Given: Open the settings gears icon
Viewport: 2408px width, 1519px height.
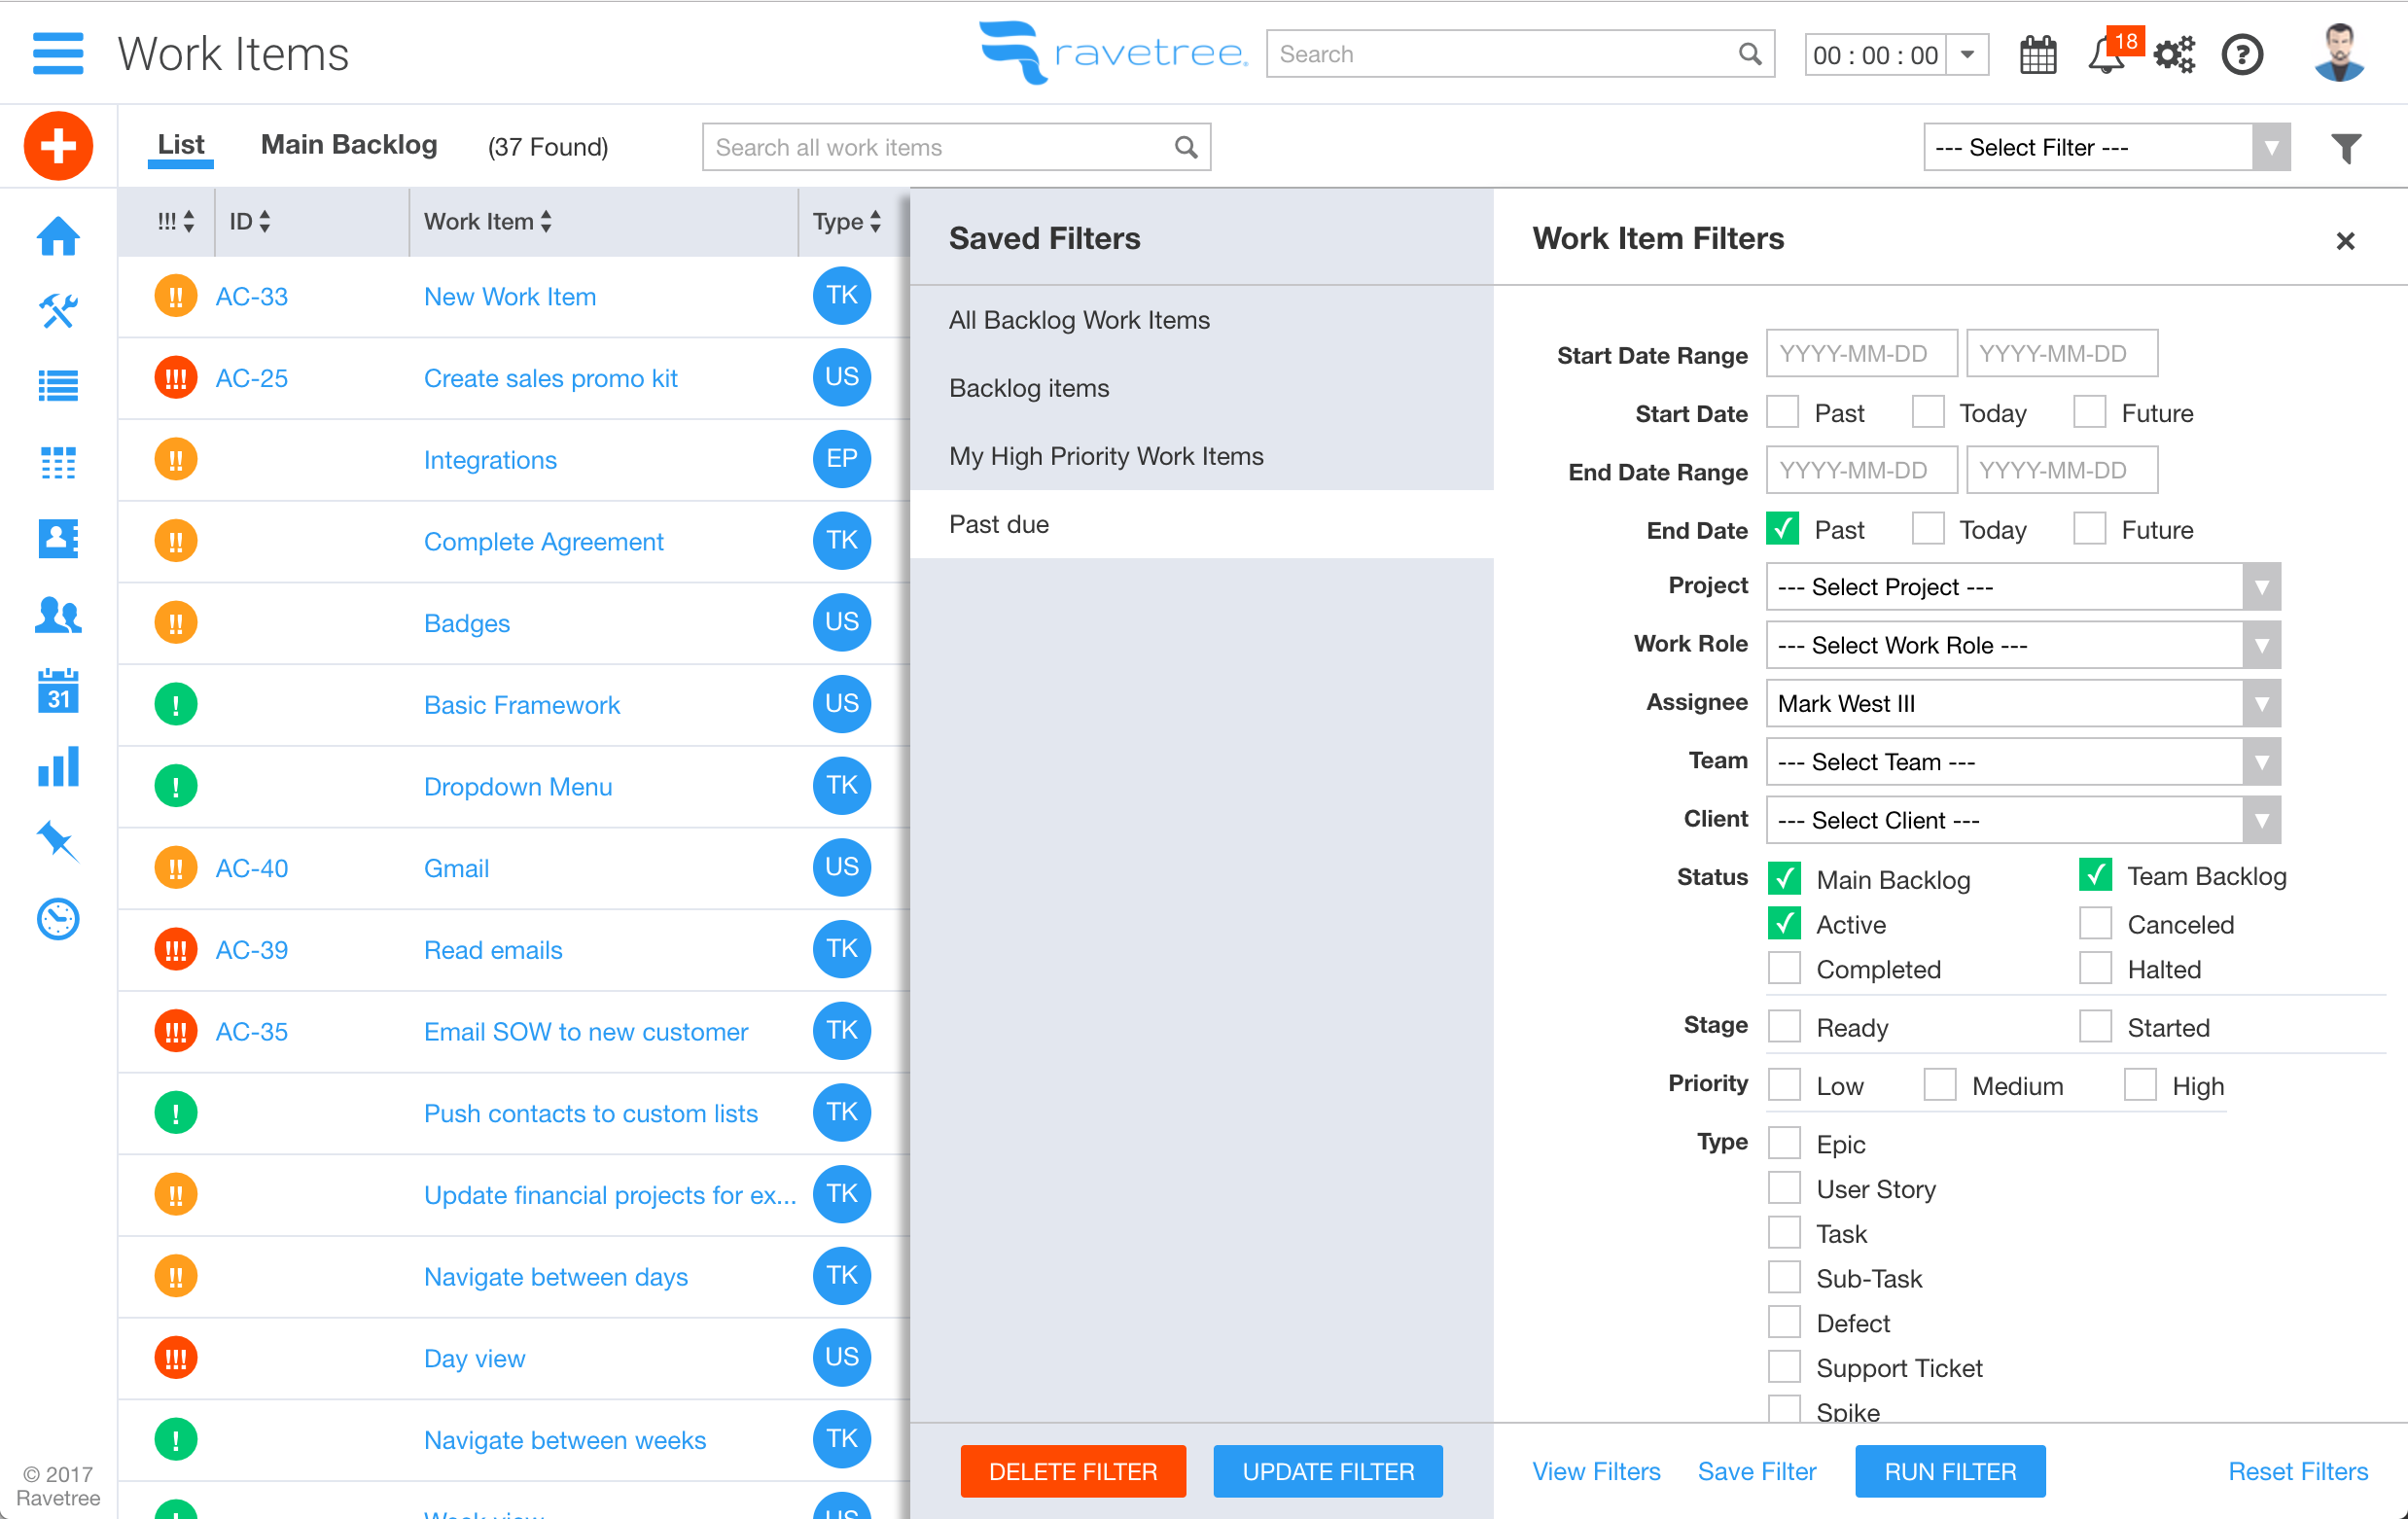Looking at the screenshot, I should [x=2173, y=55].
